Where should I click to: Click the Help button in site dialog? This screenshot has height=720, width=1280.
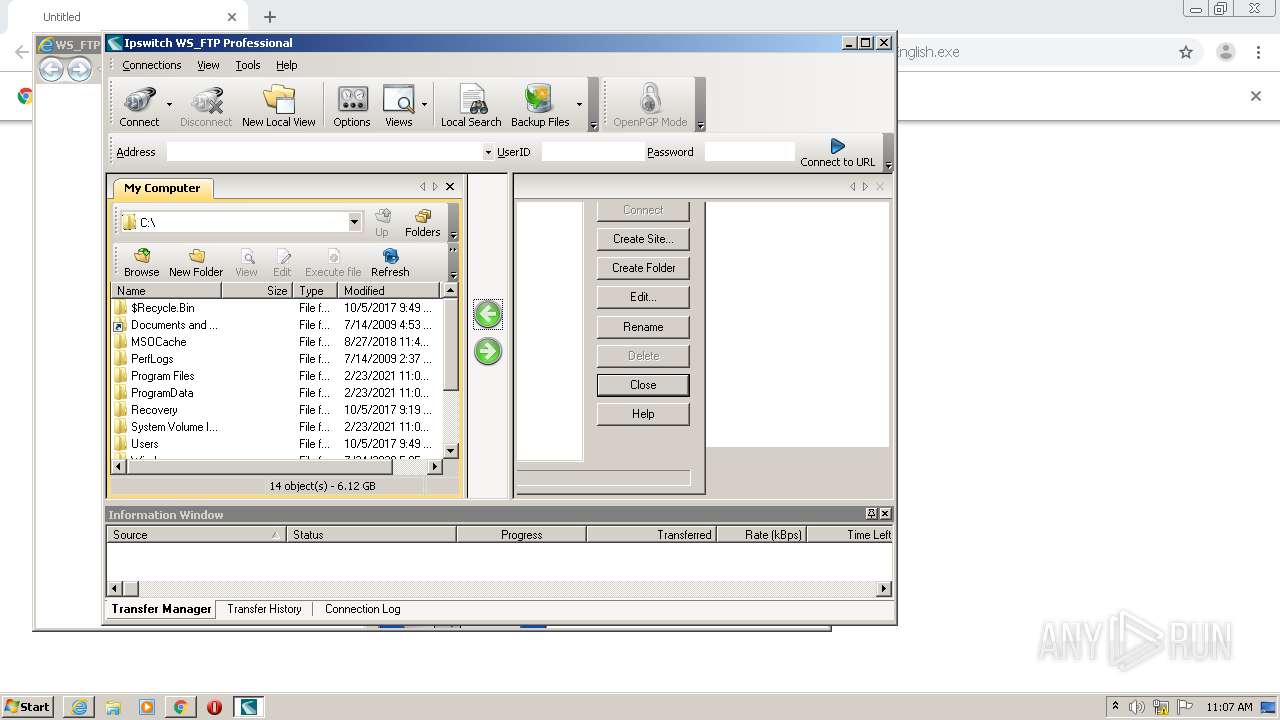pos(643,414)
